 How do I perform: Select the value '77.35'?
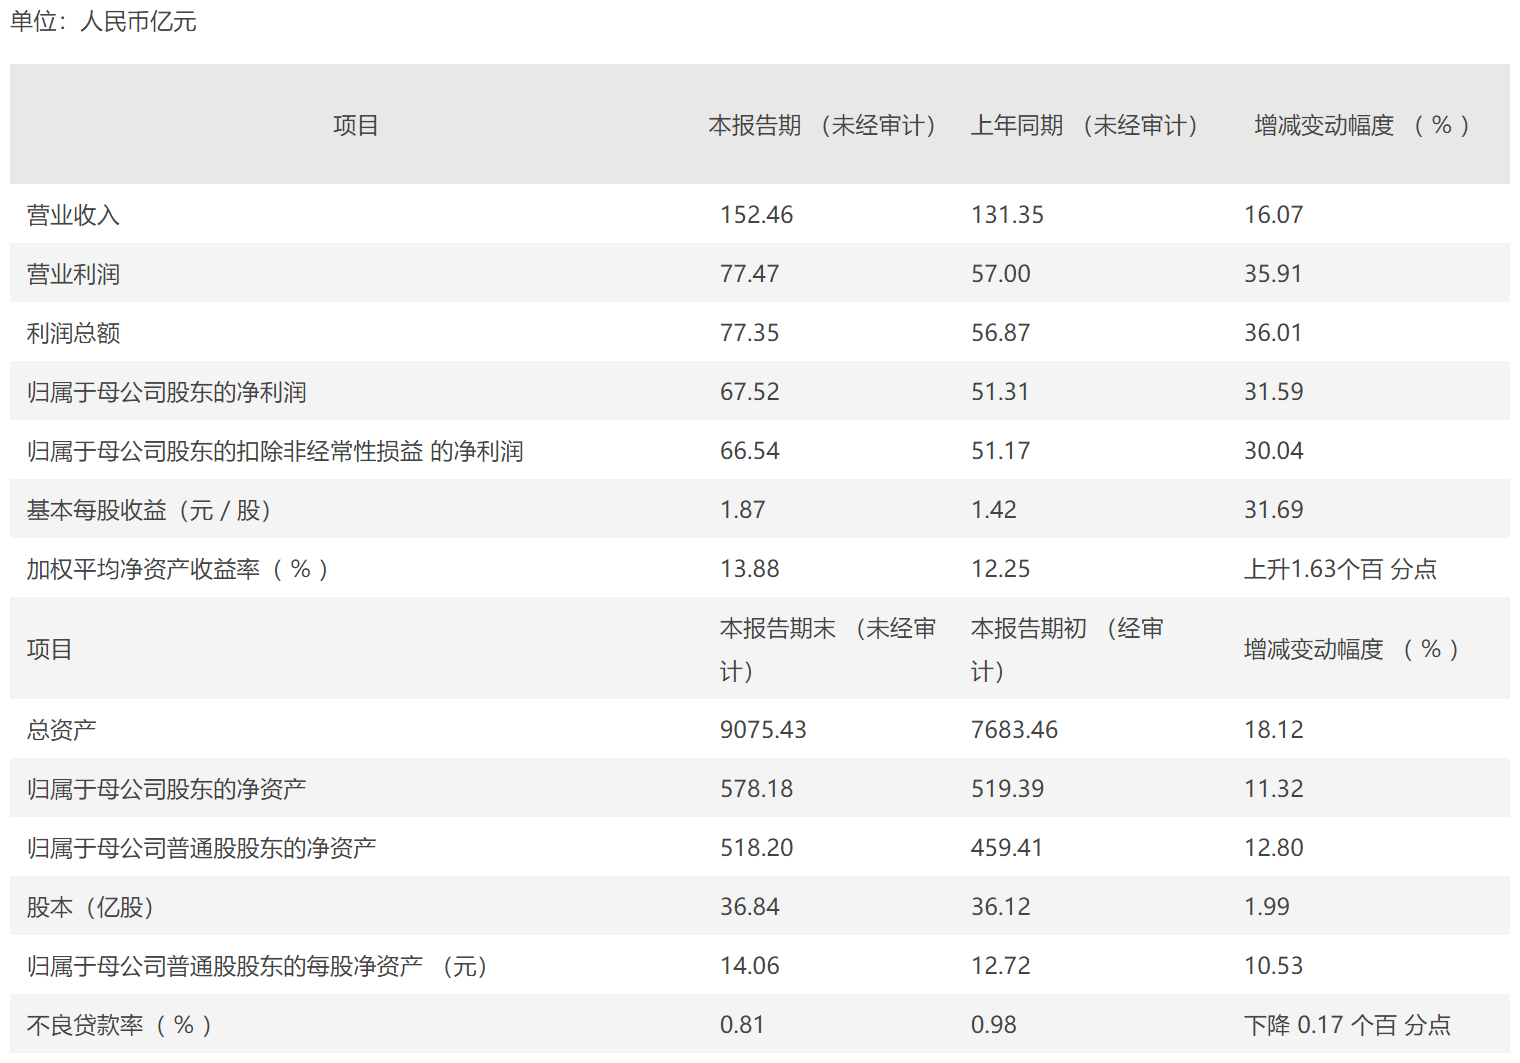749,333
